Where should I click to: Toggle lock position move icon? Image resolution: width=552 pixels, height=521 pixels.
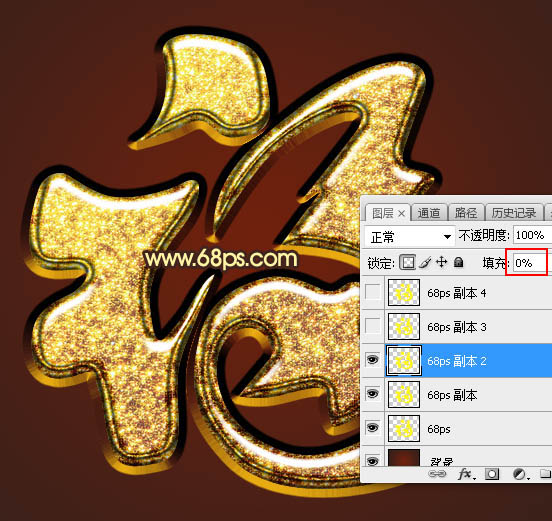click(441, 262)
